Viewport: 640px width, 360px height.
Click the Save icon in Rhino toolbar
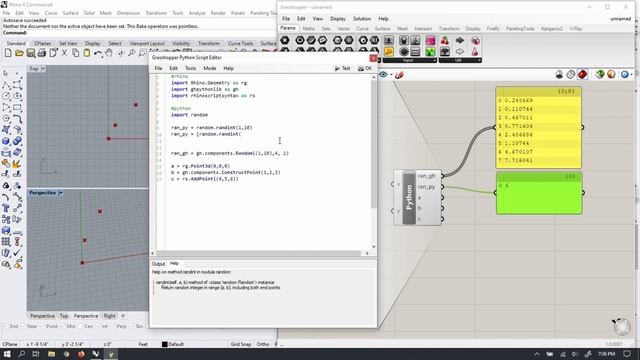(x=30, y=53)
